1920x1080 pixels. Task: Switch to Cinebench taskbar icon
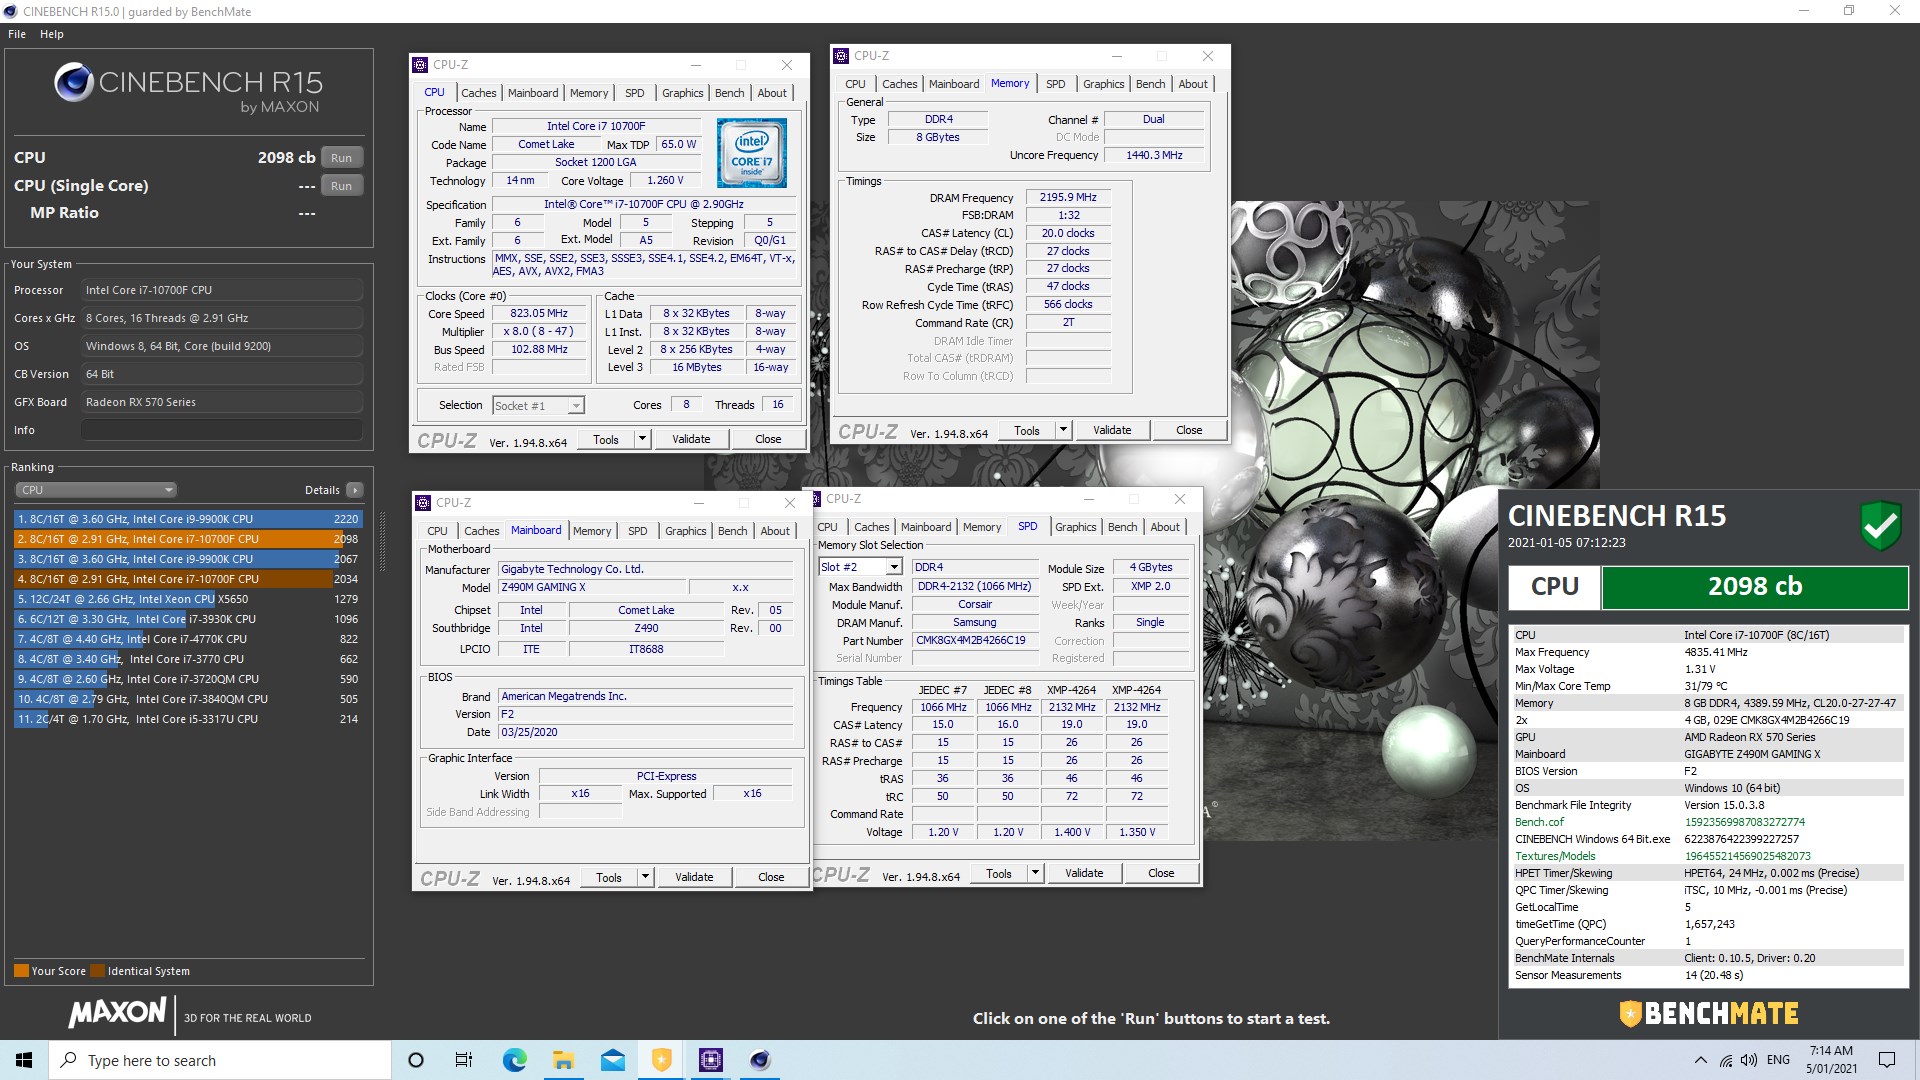click(760, 1060)
